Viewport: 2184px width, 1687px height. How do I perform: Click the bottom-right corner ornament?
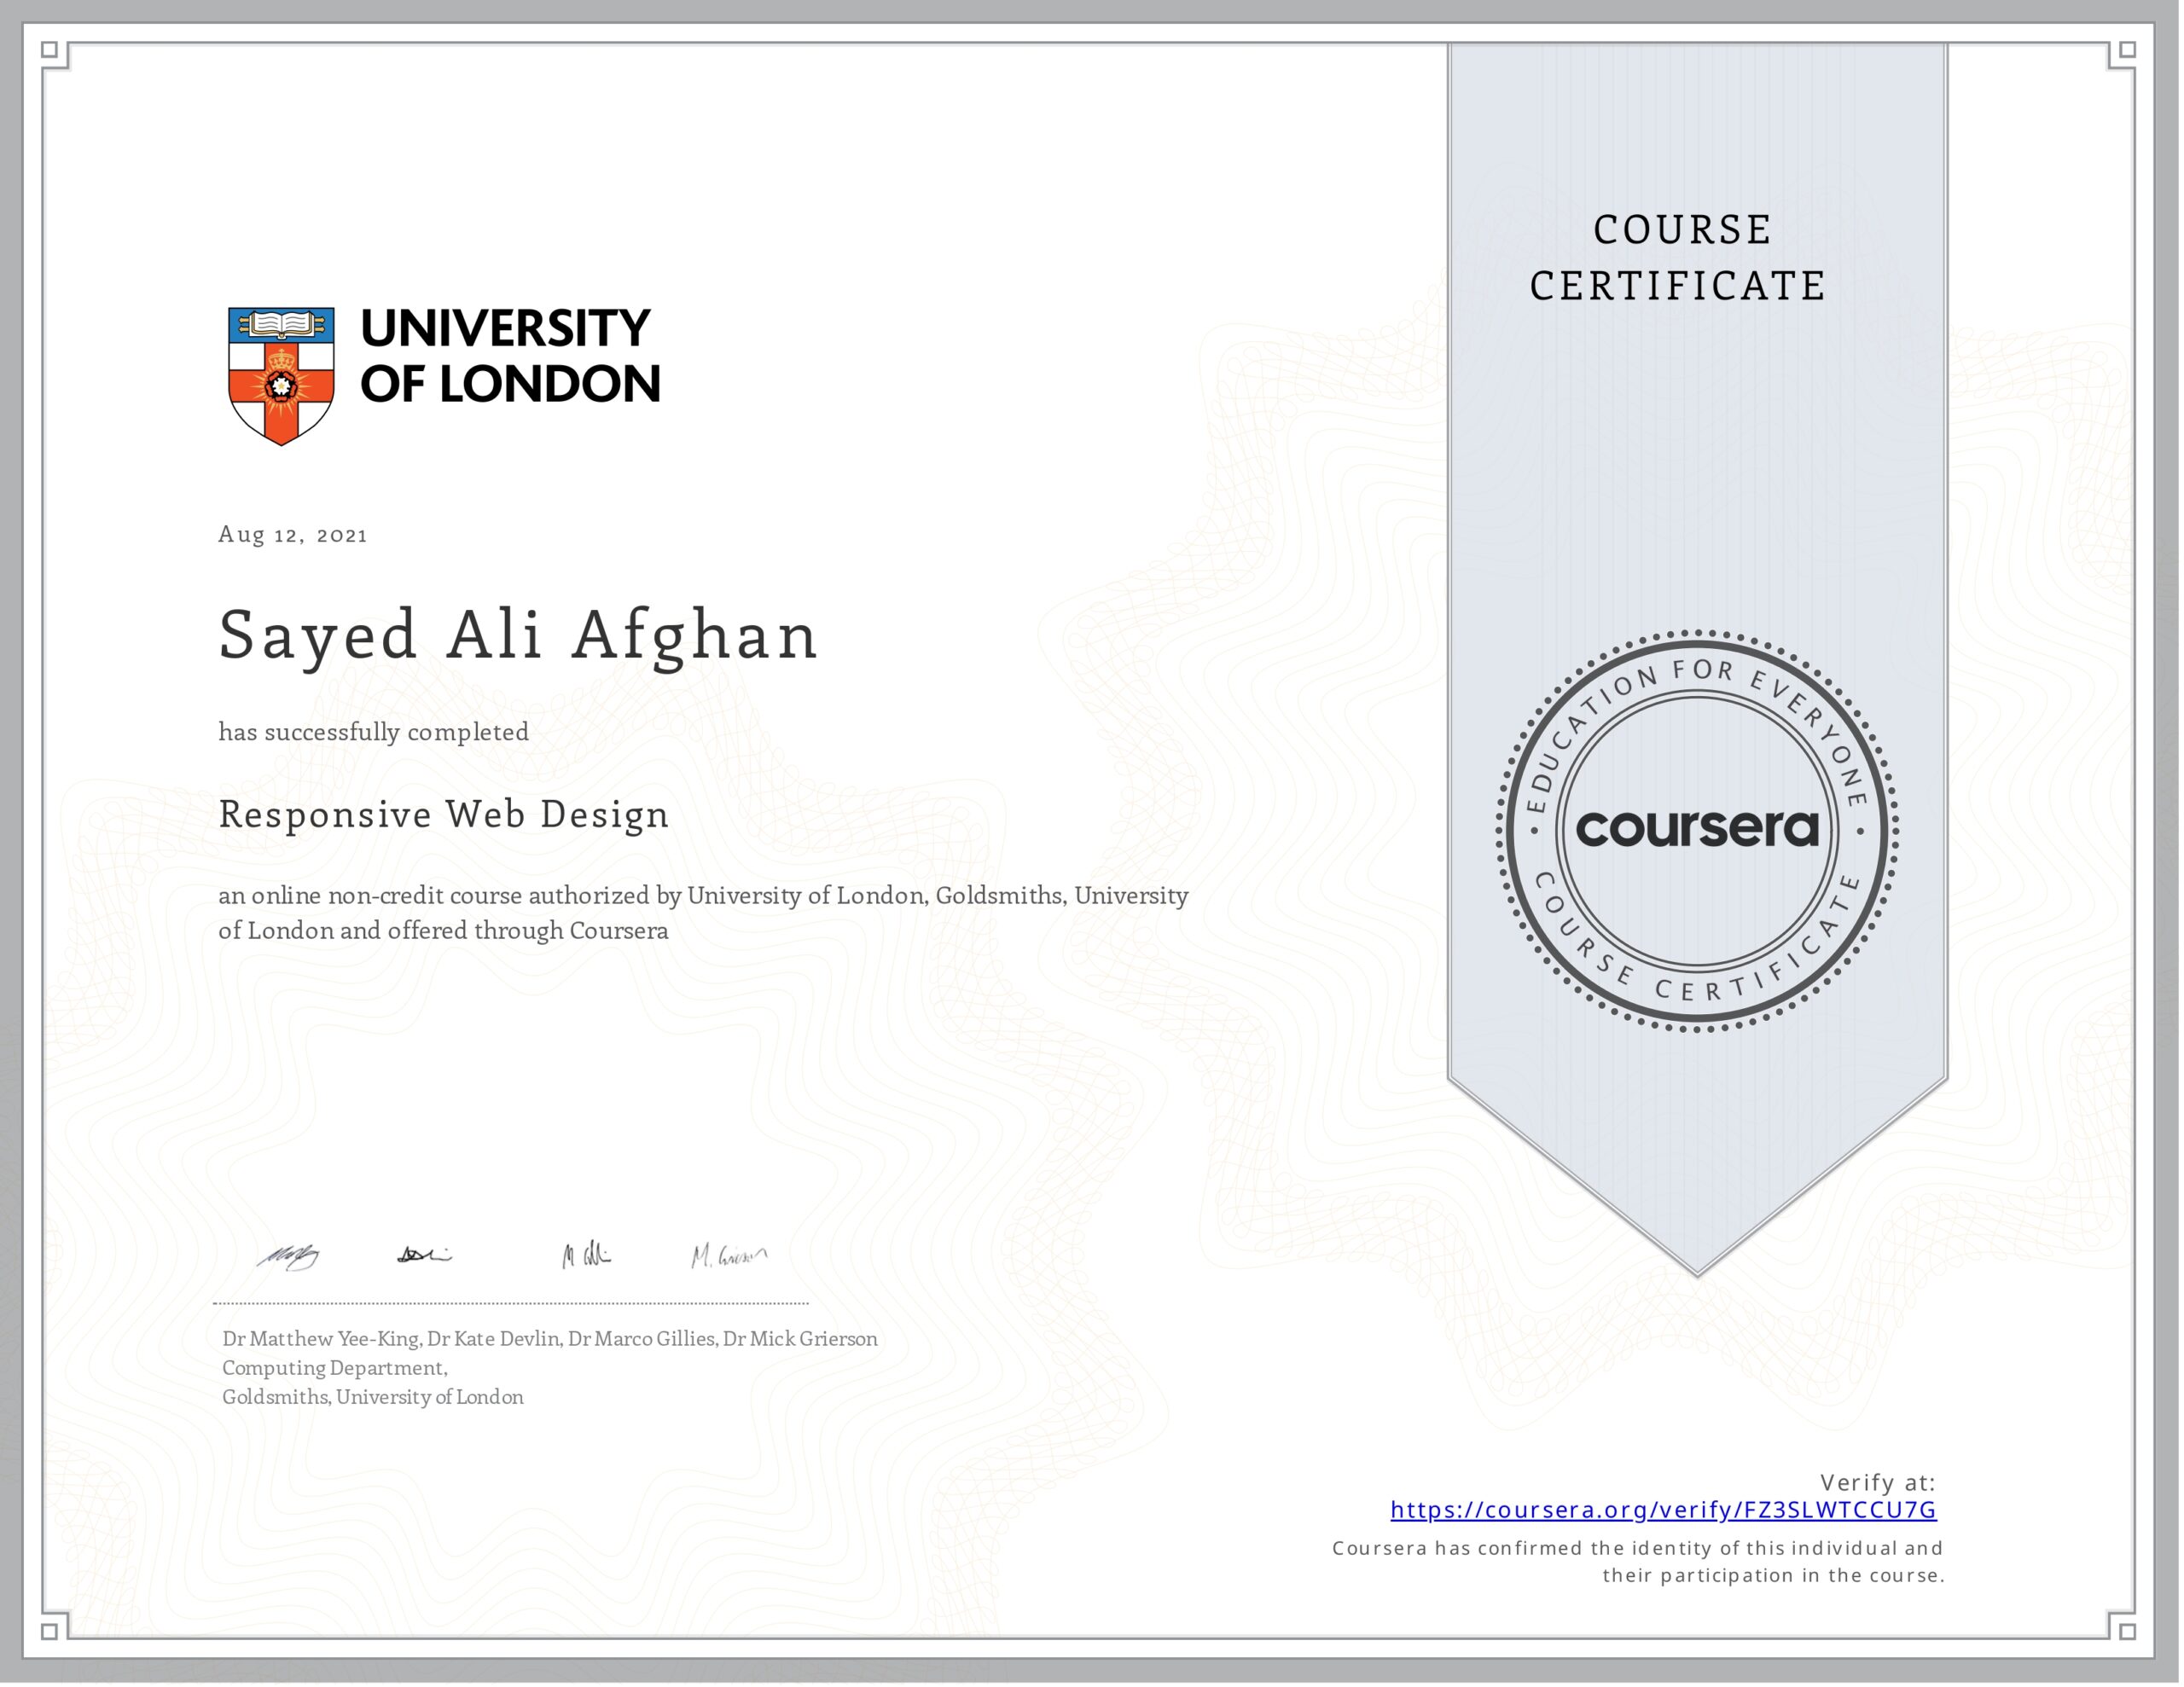[2127, 1631]
